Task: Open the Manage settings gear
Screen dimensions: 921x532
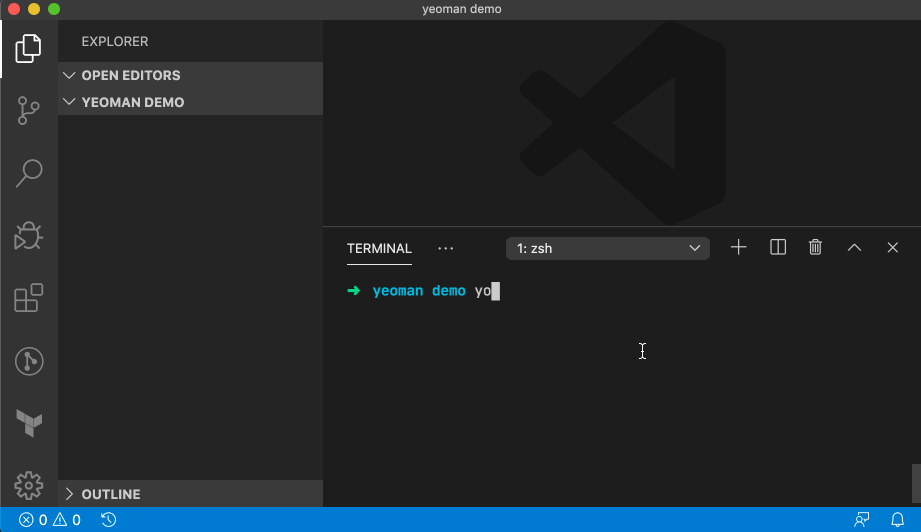Action: pos(29,486)
